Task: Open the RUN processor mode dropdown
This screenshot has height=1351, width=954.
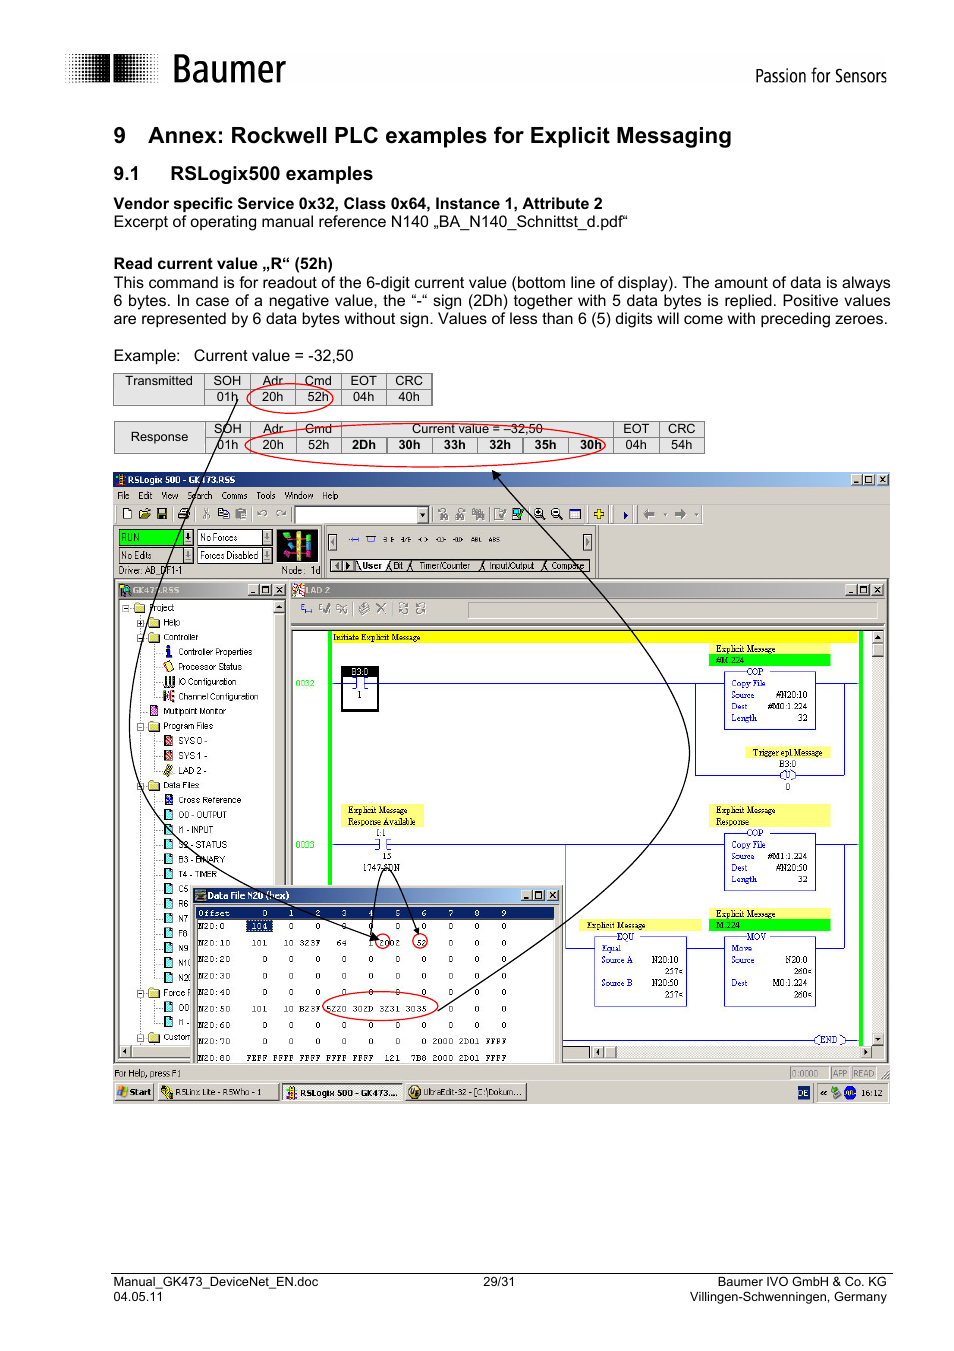Action: click(188, 538)
